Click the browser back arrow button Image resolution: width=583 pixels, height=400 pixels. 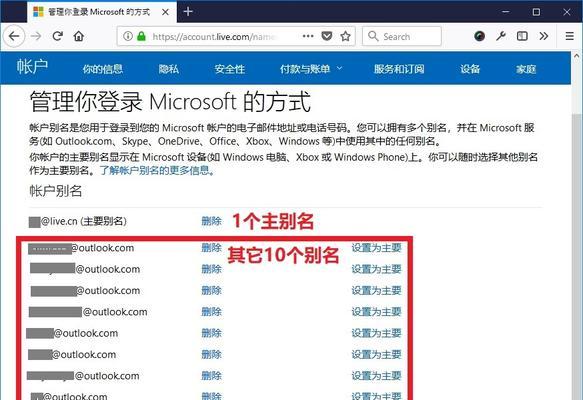(14, 36)
